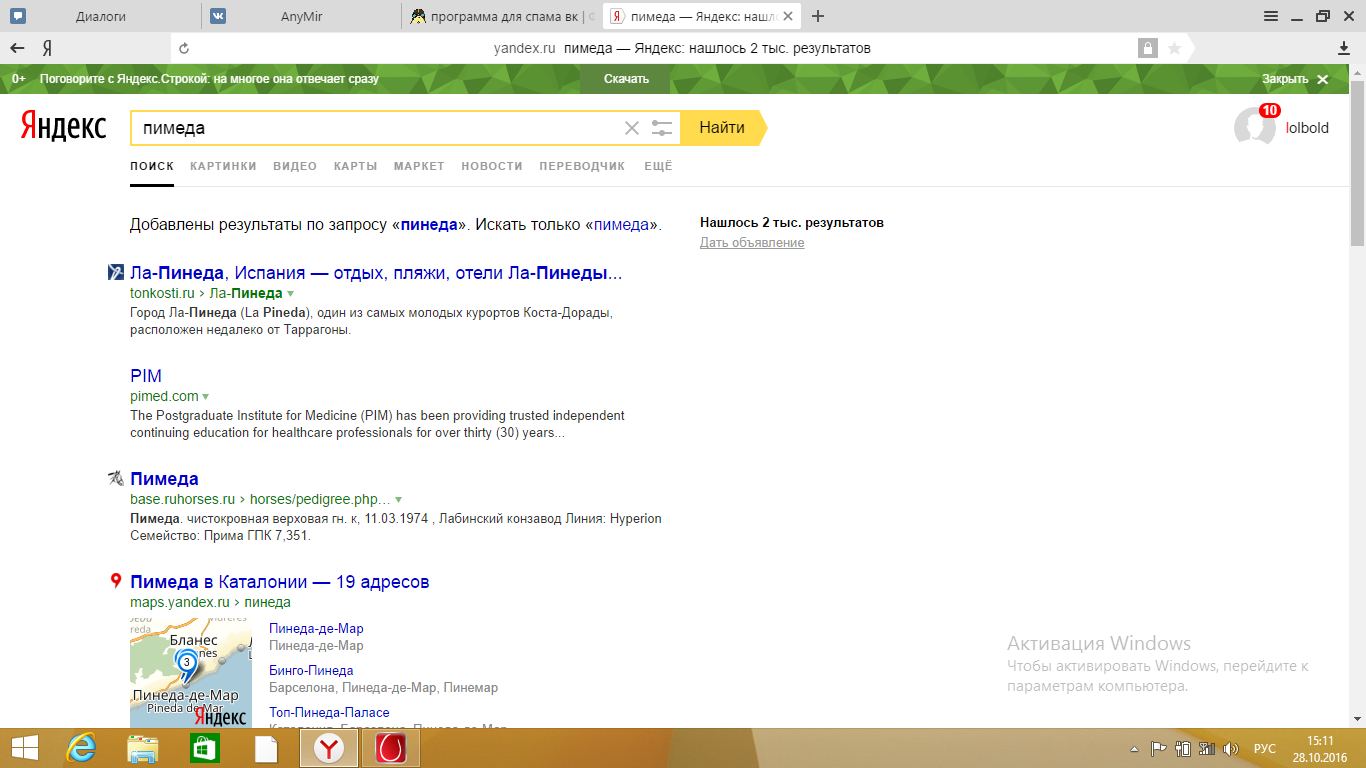The width and height of the screenshot is (1366, 768).
Task: Open the Windows Start button
Action: (x=25, y=748)
